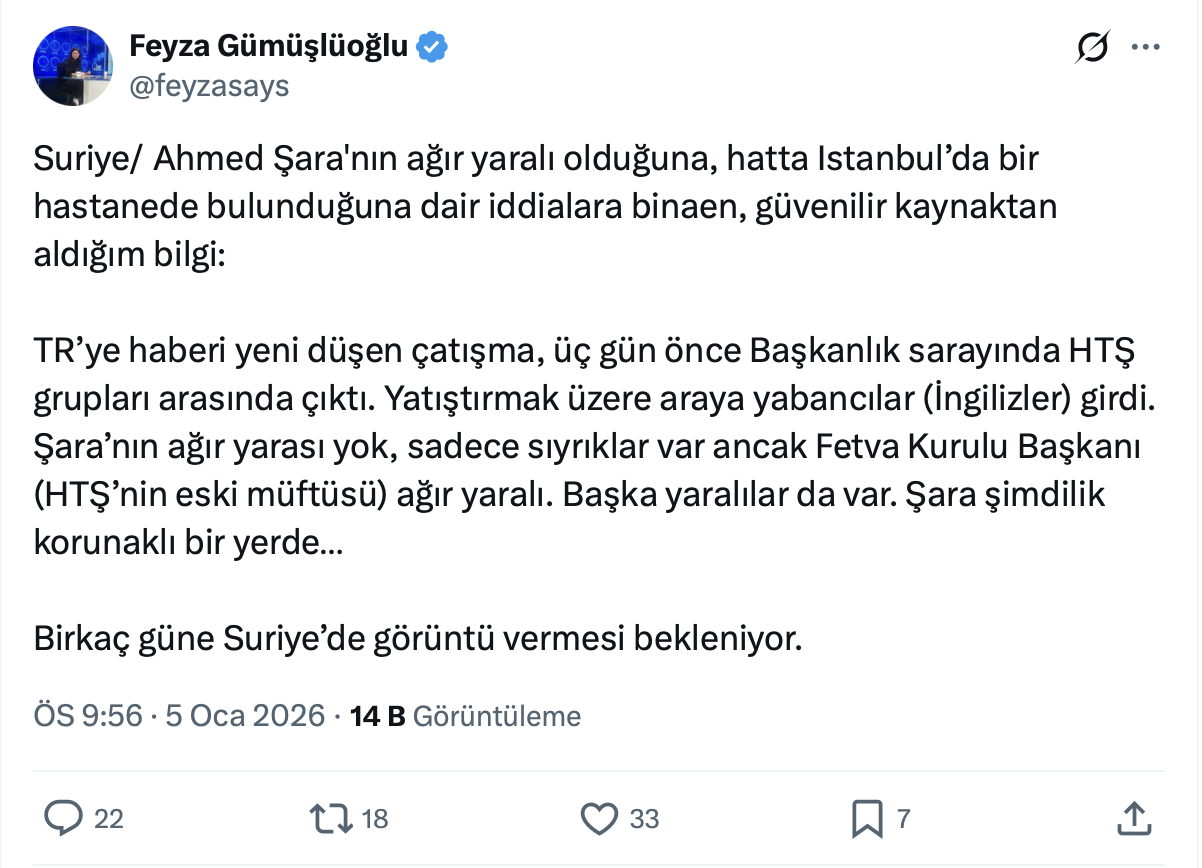
Task: Click the reply count 22
Action: pyautogui.click(x=109, y=820)
